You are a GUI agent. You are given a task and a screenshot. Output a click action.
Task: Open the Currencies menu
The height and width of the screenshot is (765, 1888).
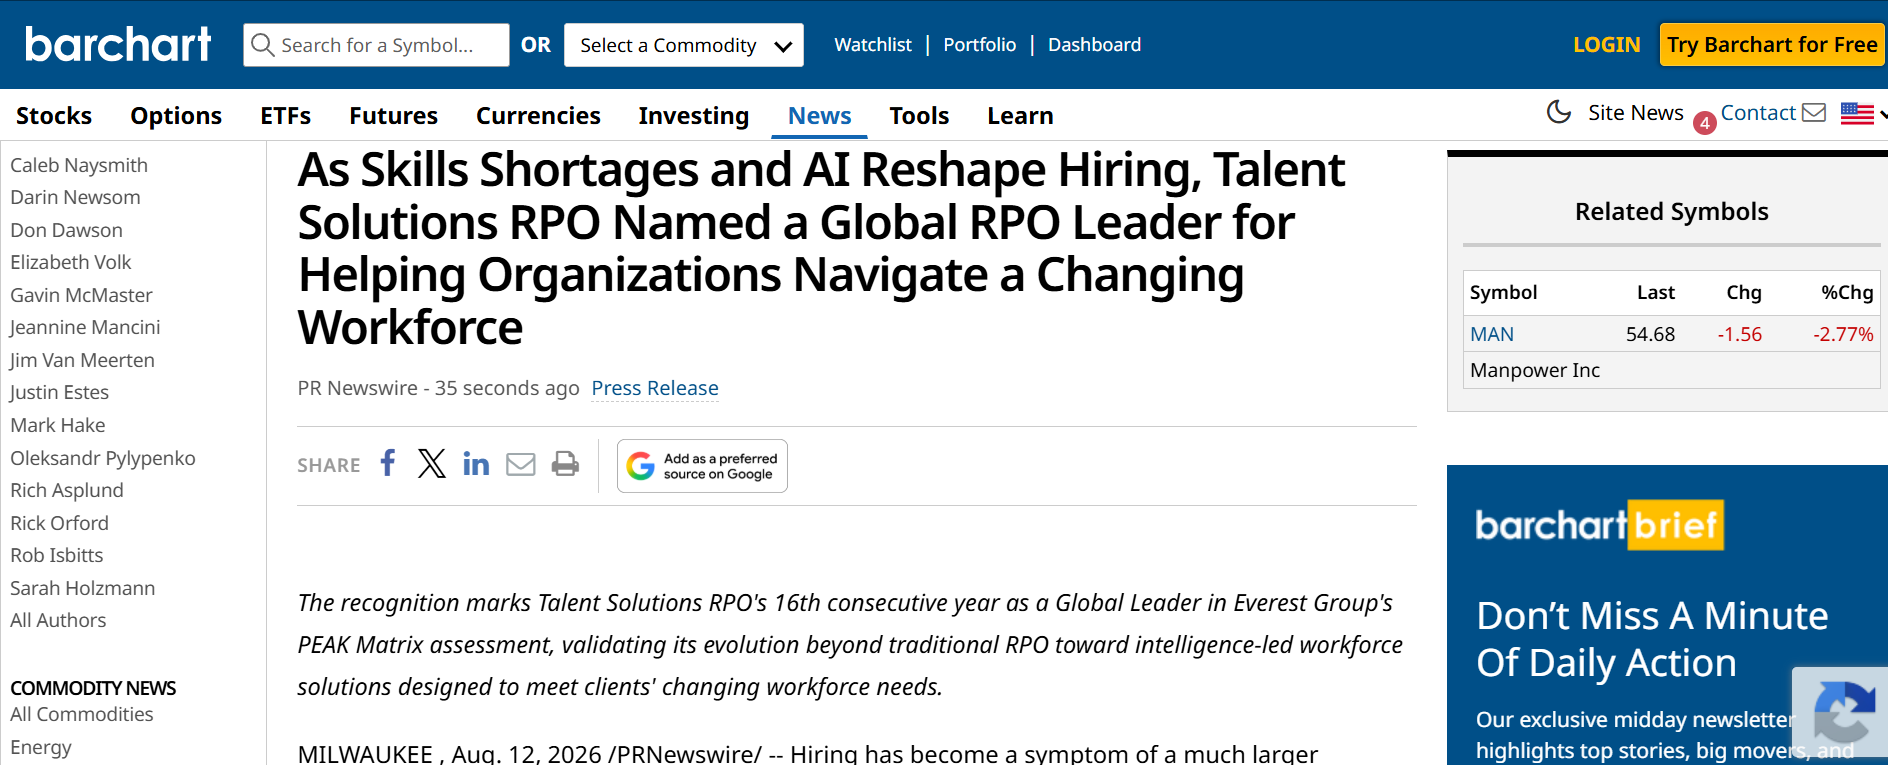538,116
